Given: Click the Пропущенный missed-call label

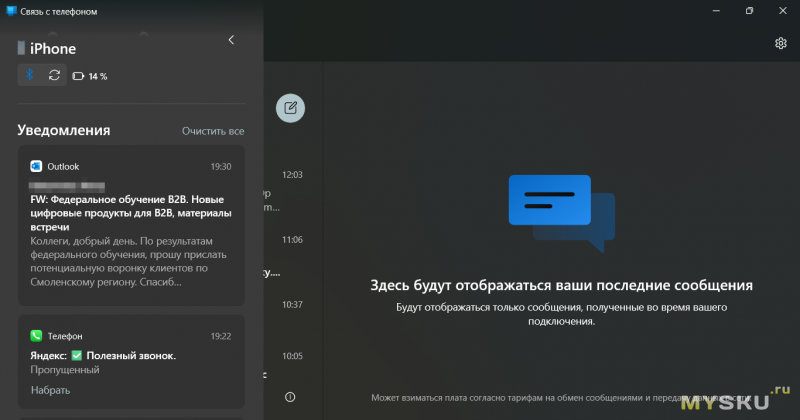Looking at the screenshot, I should point(65,369).
